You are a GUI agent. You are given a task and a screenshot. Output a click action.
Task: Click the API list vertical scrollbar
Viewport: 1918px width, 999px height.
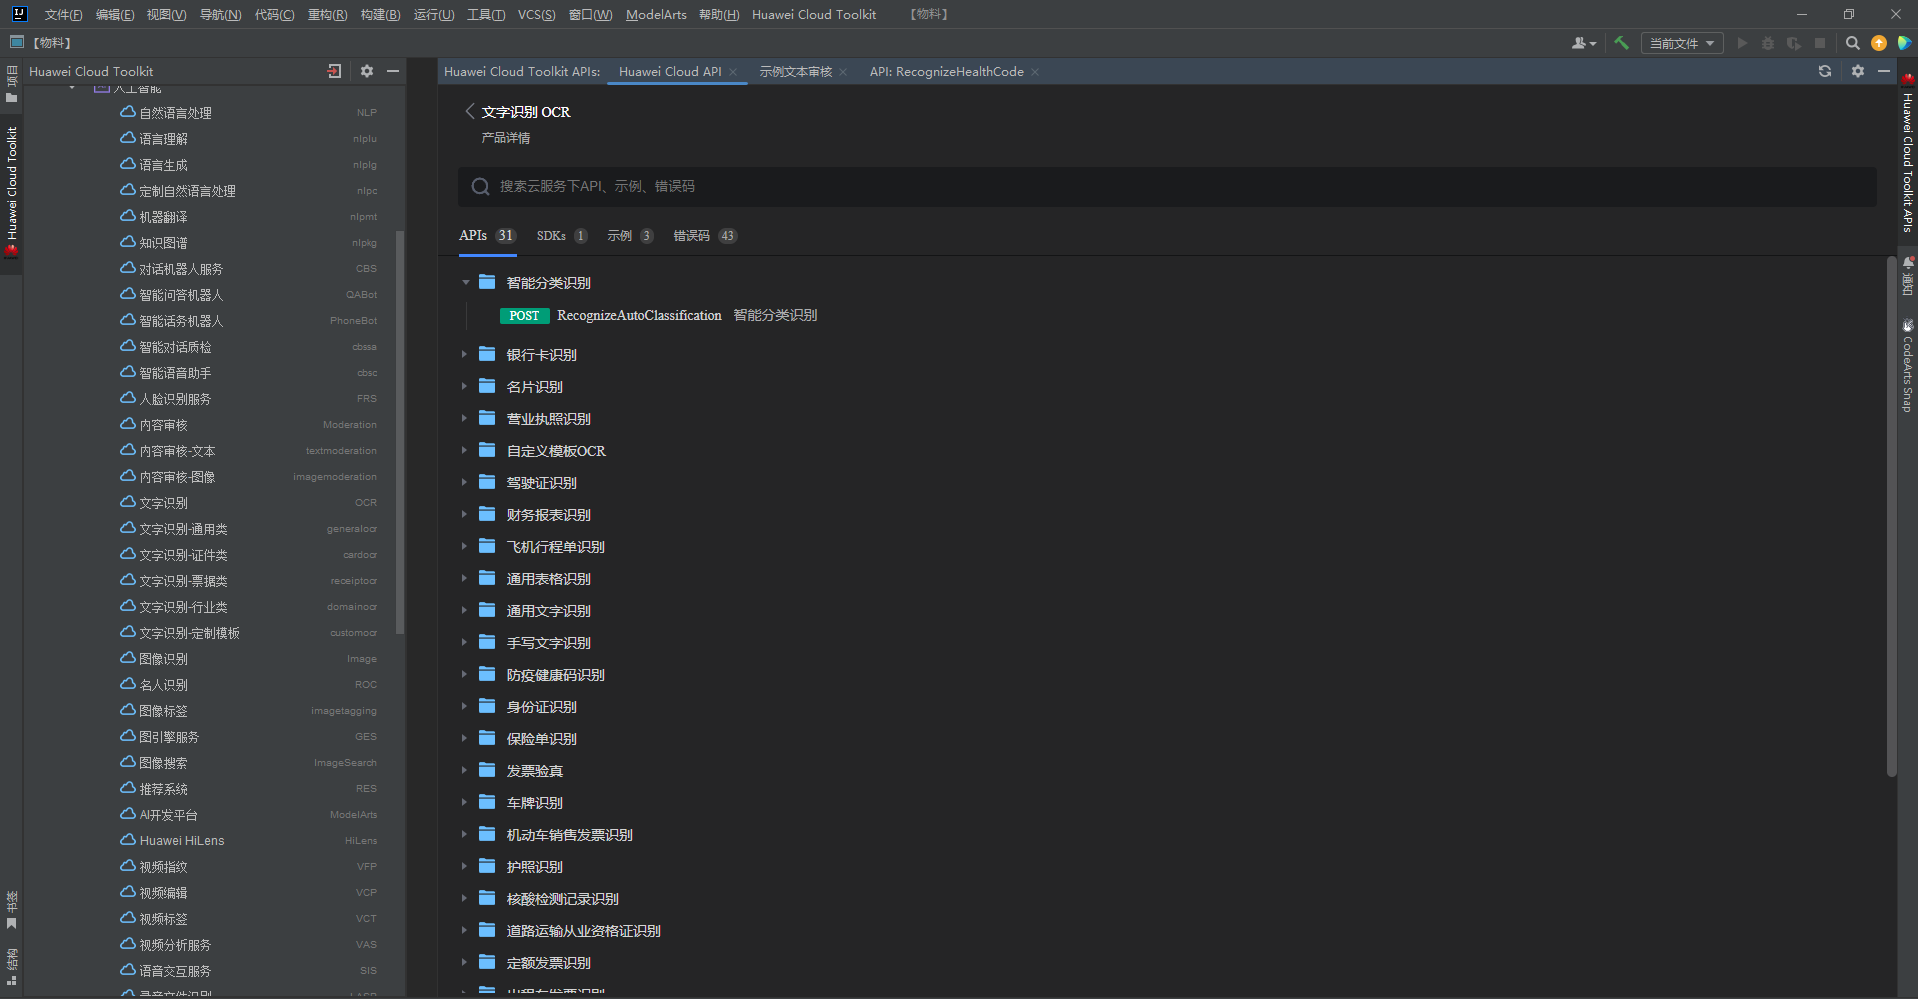1891,516
